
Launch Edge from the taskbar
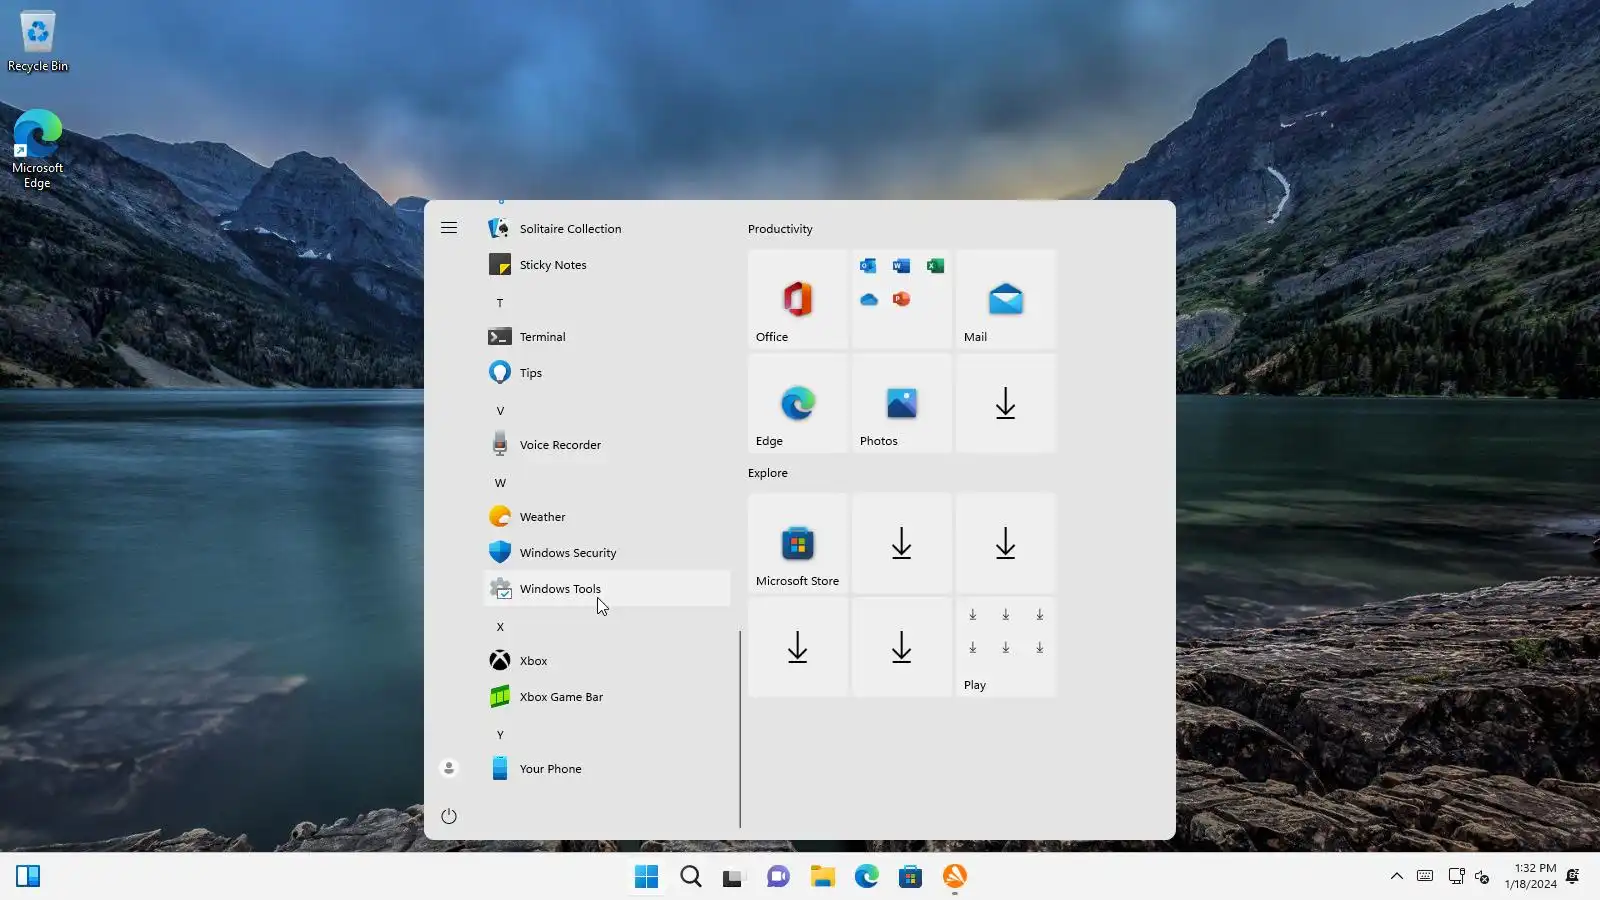(x=867, y=876)
